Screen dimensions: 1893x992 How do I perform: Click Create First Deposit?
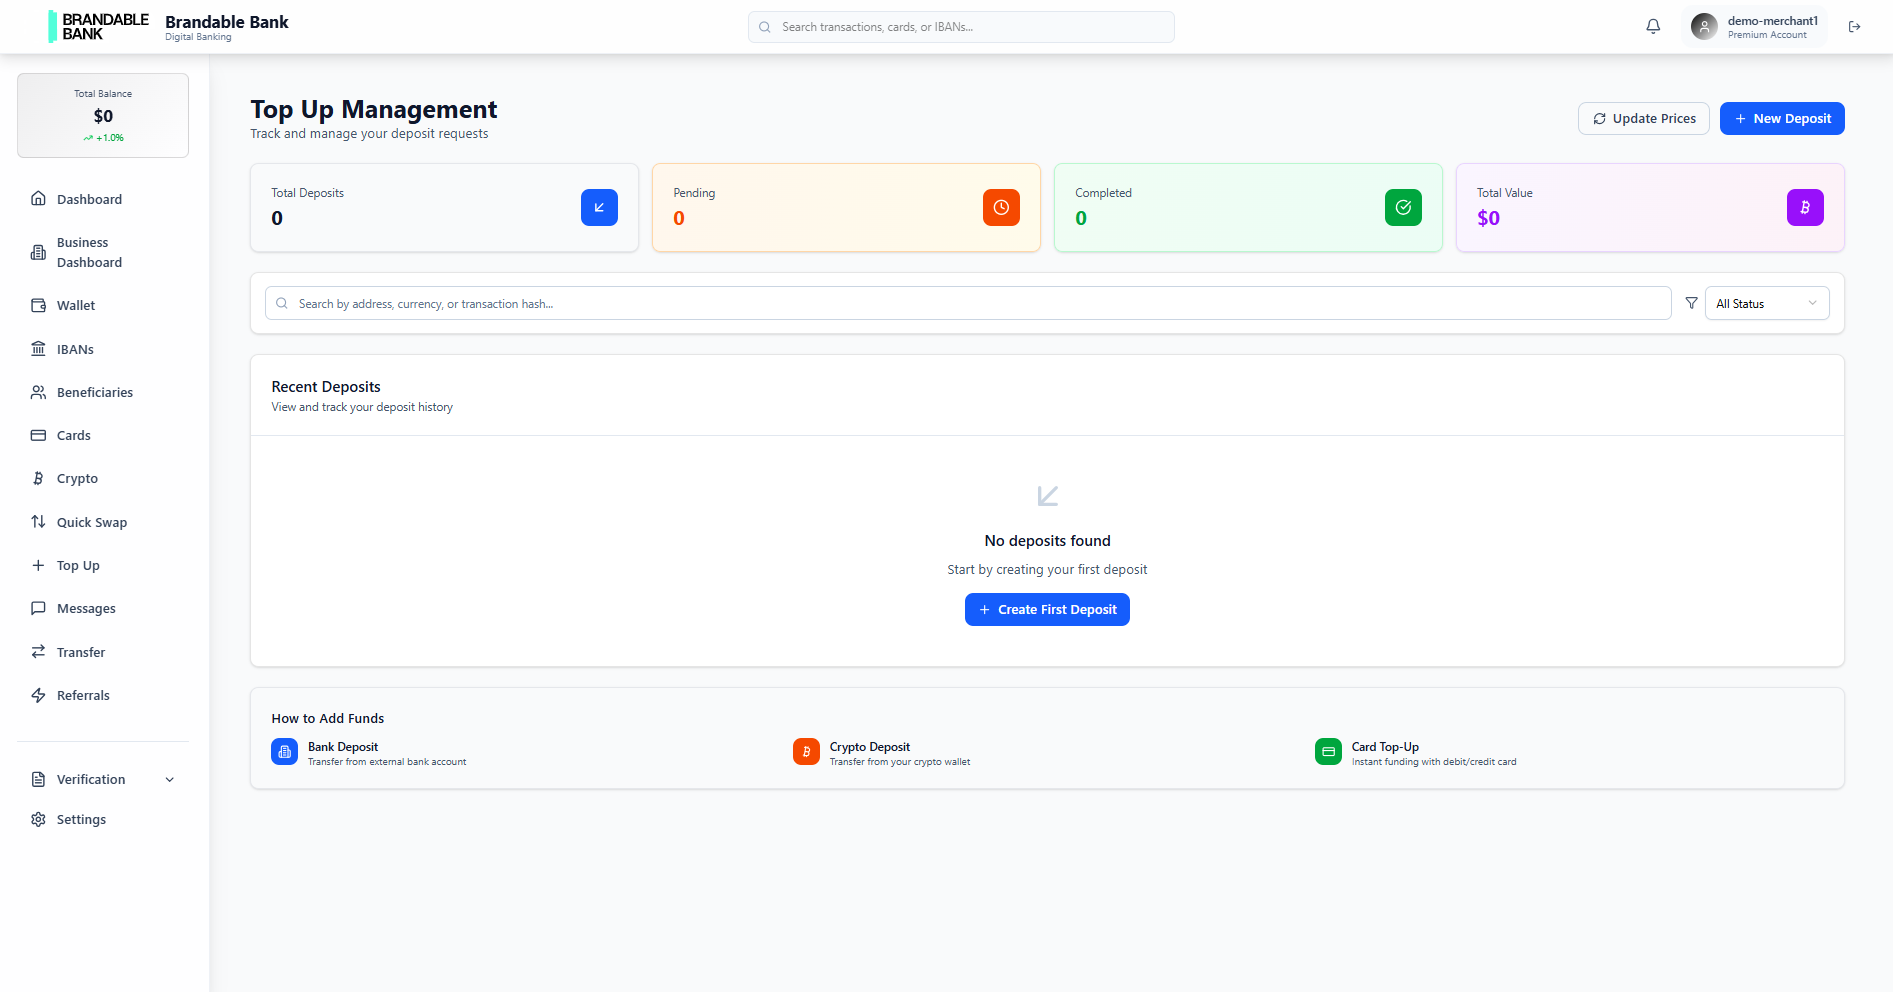point(1046,609)
